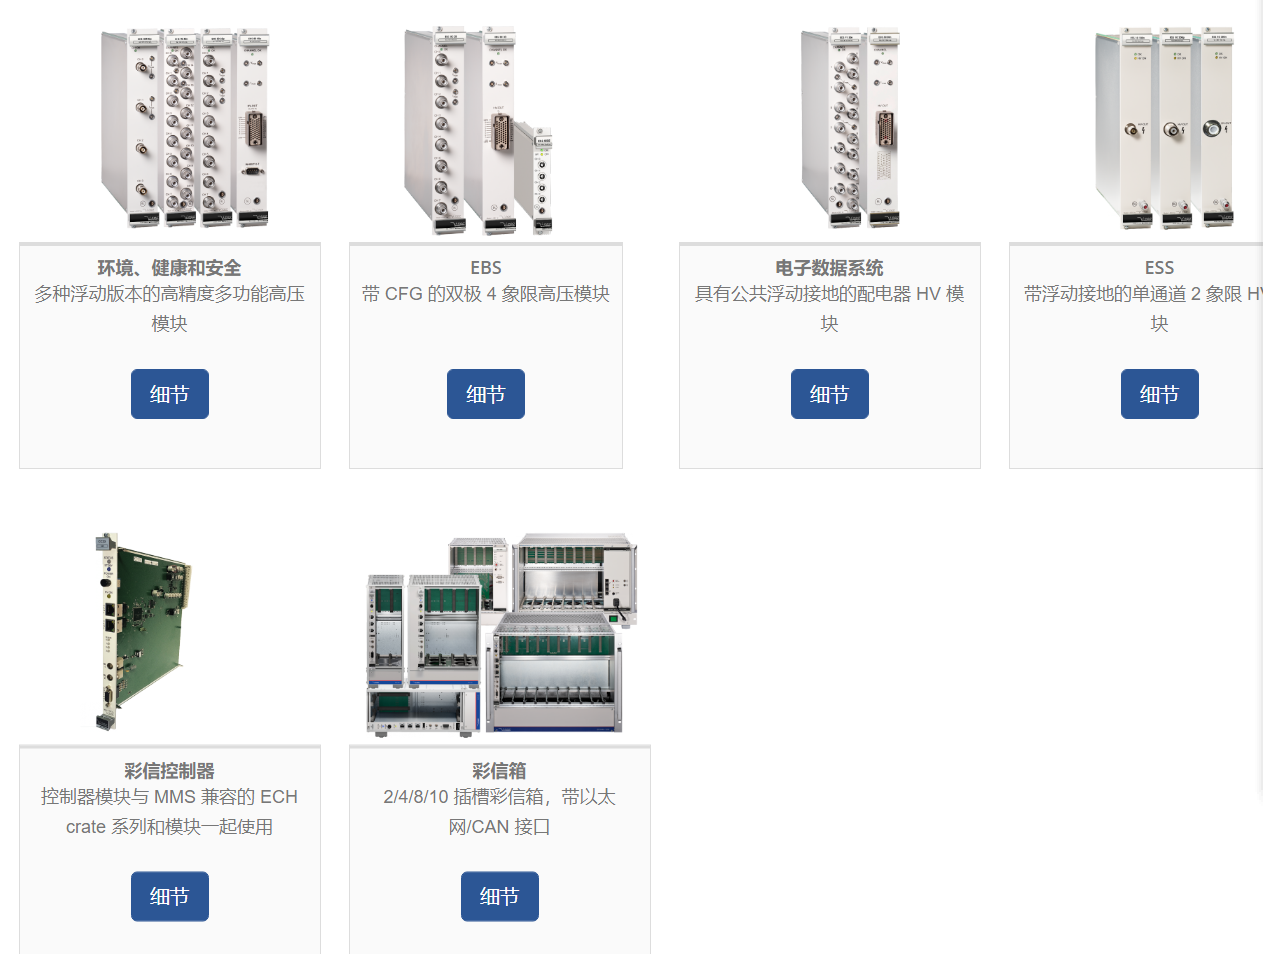The width and height of the screenshot is (1263, 954).
Task: Open the green 彩信控制器 circuit board image
Action: tap(143, 630)
